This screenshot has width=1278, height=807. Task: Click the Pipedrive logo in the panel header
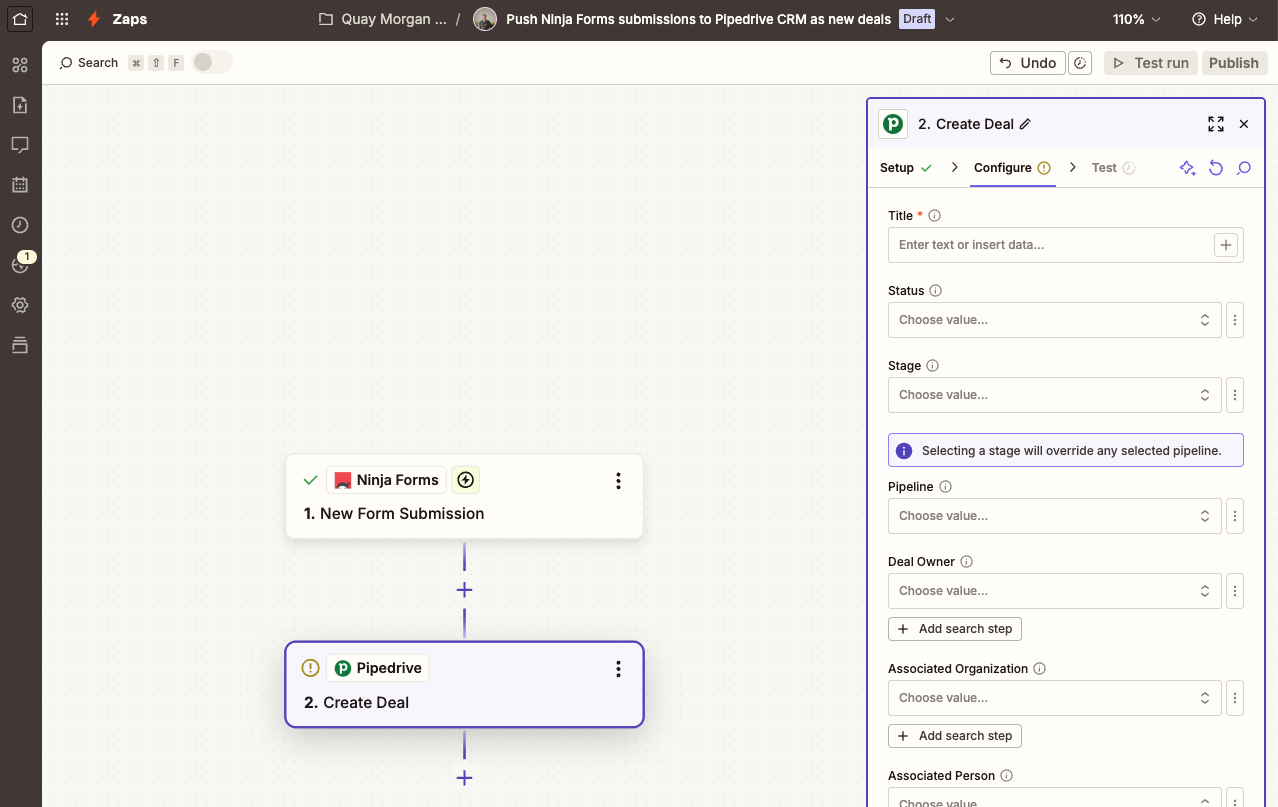pos(893,124)
